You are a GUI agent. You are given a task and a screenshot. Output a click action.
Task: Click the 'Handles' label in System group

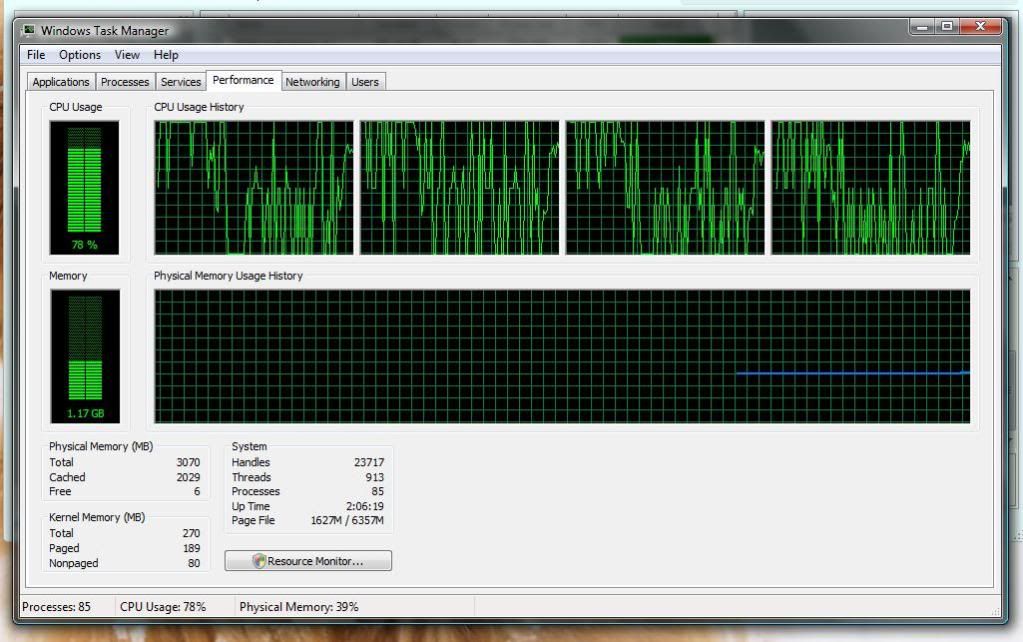pyautogui.click(x=251, y=463)
